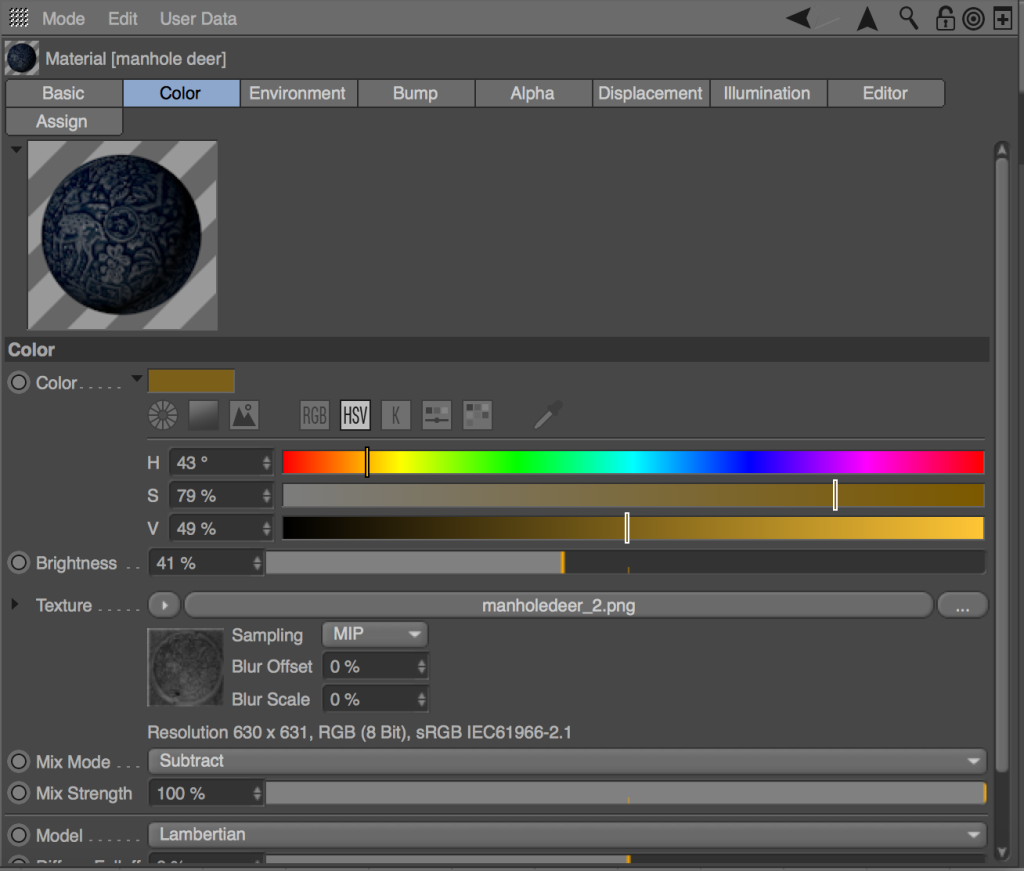Viewport: 1024px width, 871px height.
Task: Select HSV color mode
Action: click(355, 415)
